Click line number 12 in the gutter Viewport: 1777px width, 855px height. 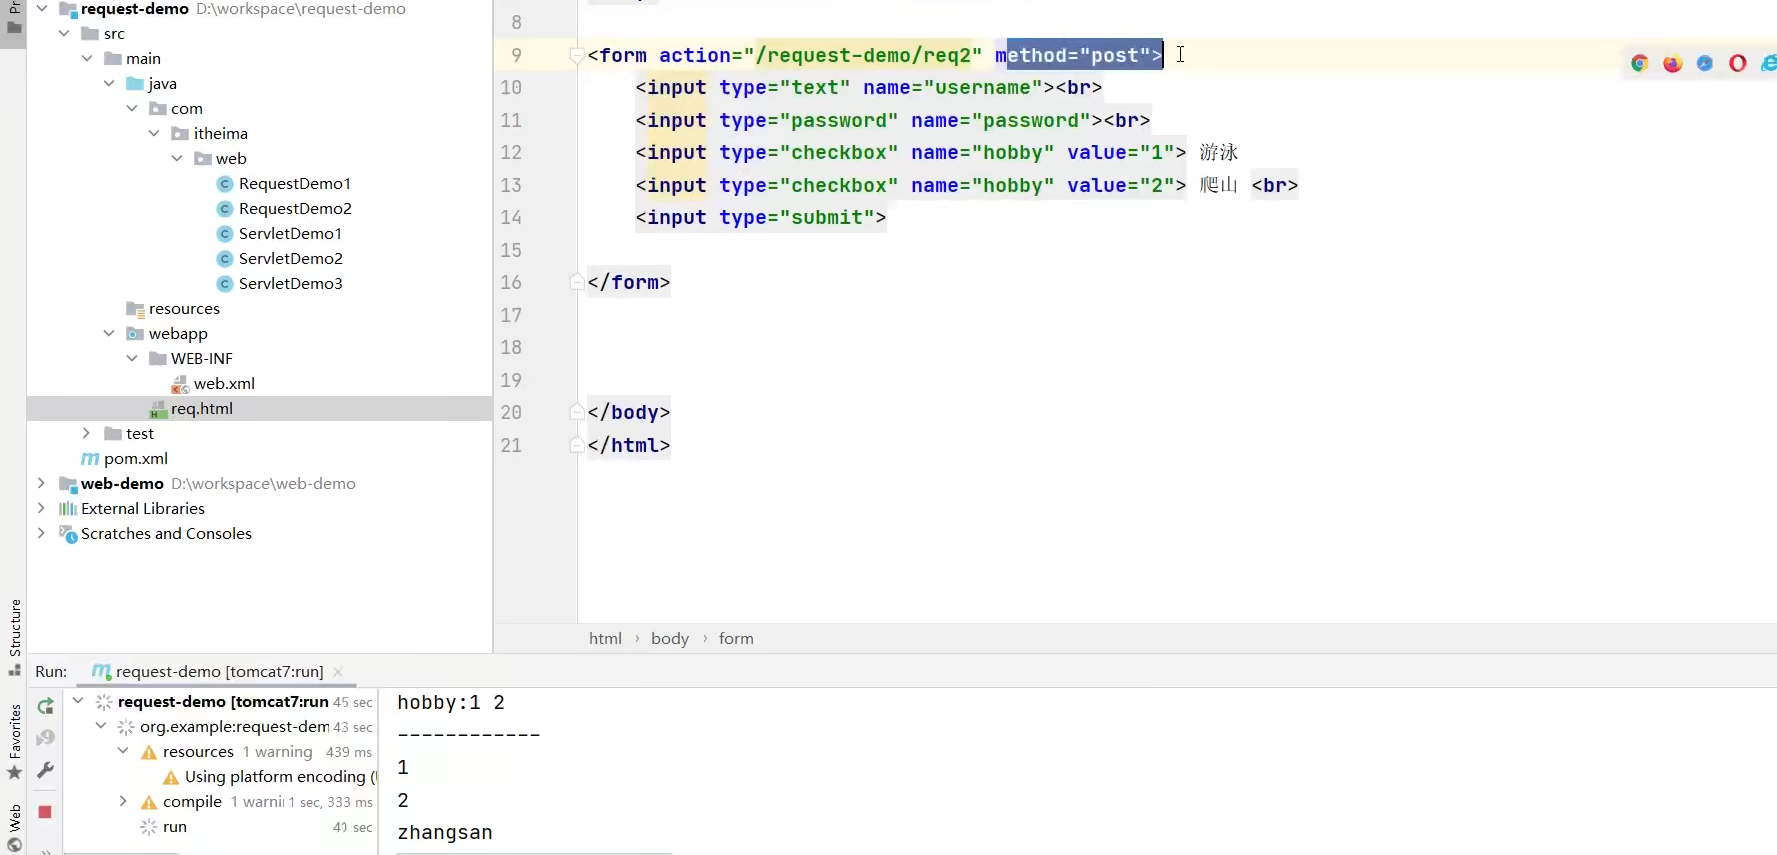coord(511,152)
